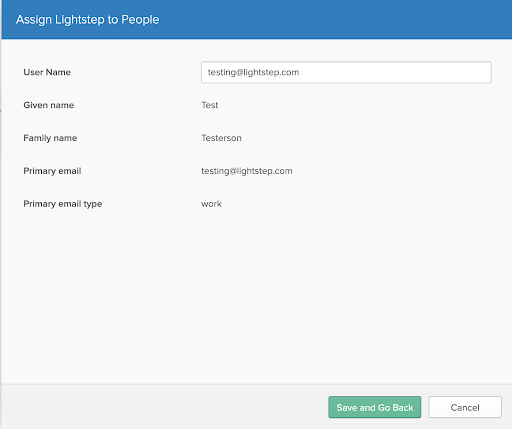The image size is (512, 429).
Task: Click the Primary email value testing@lightstep.com
Action: click(247, 171)
